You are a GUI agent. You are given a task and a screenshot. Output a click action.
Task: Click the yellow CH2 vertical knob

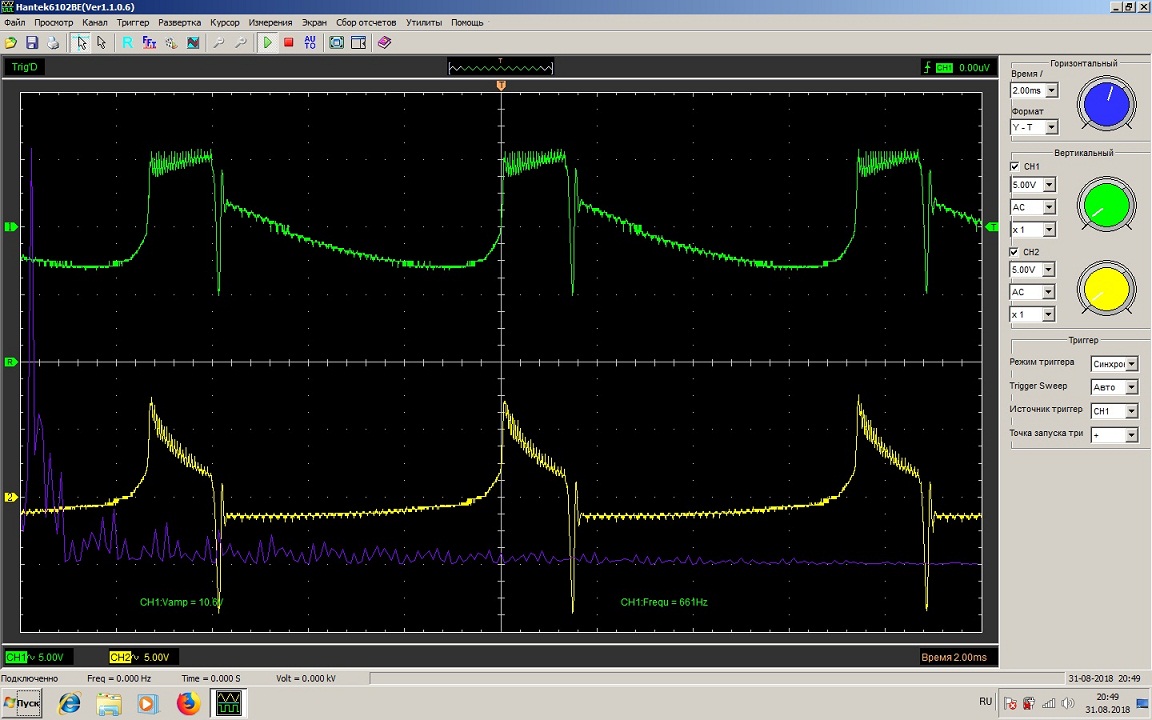(x=1106, y=289)
